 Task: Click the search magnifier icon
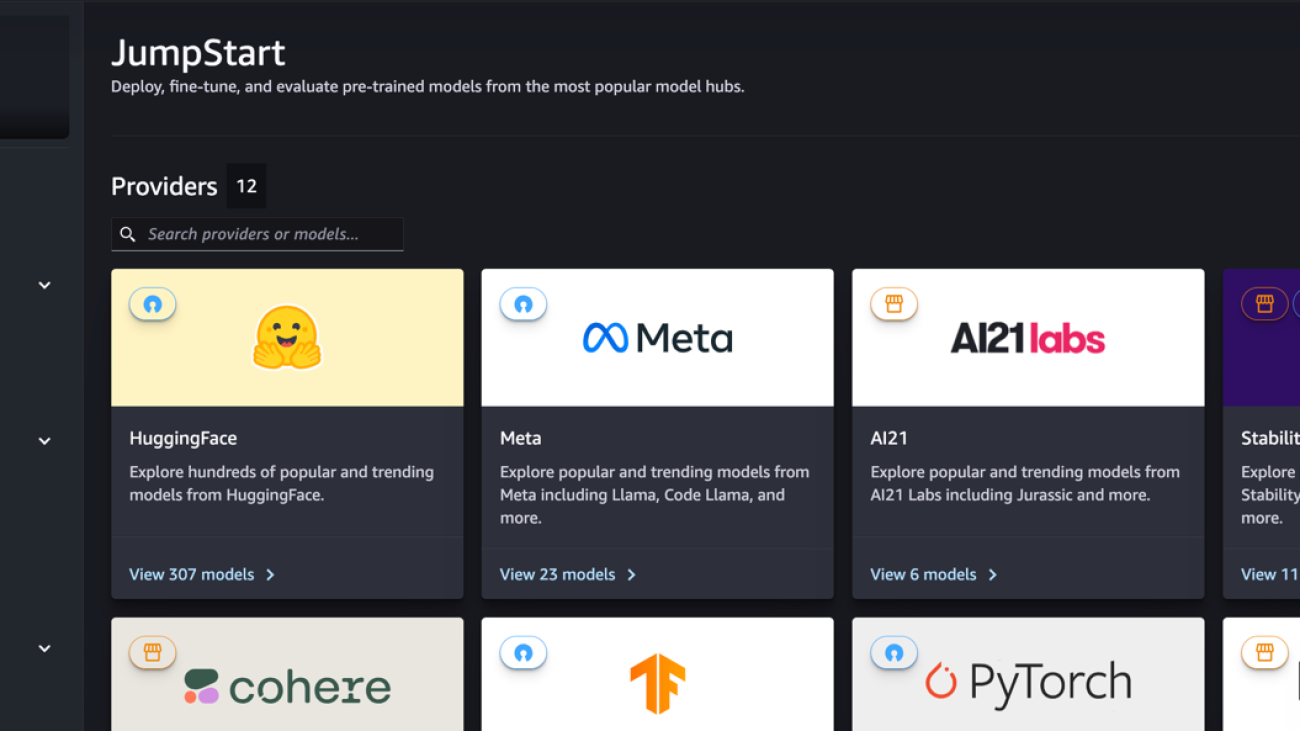[x=128, y=234]
